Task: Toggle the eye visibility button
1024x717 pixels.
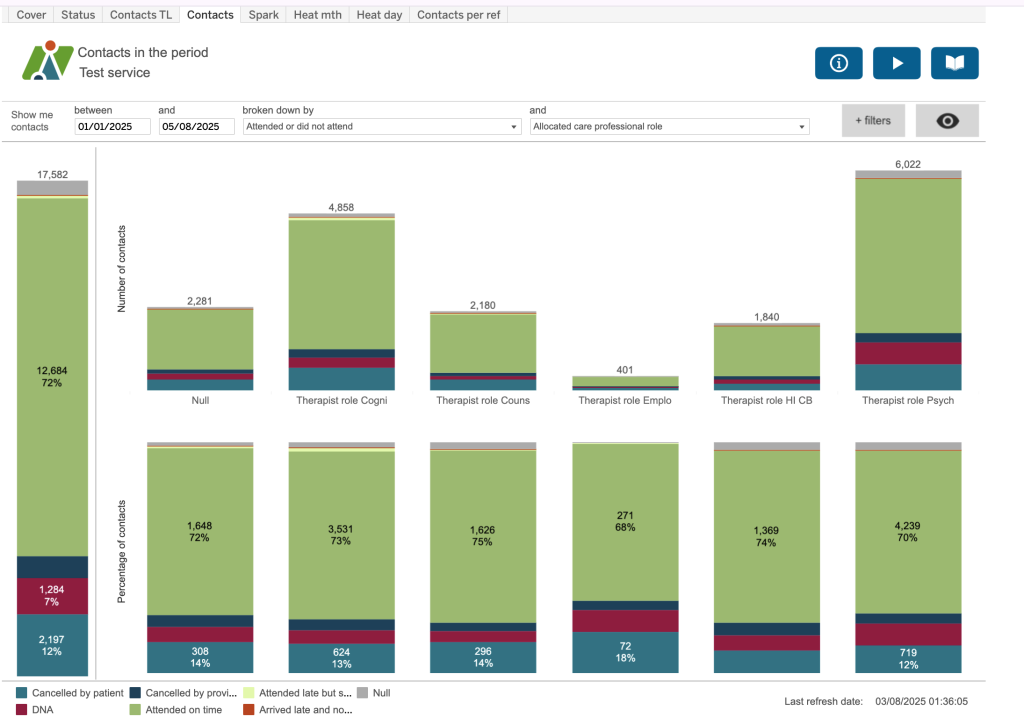Action: point(946,120)
